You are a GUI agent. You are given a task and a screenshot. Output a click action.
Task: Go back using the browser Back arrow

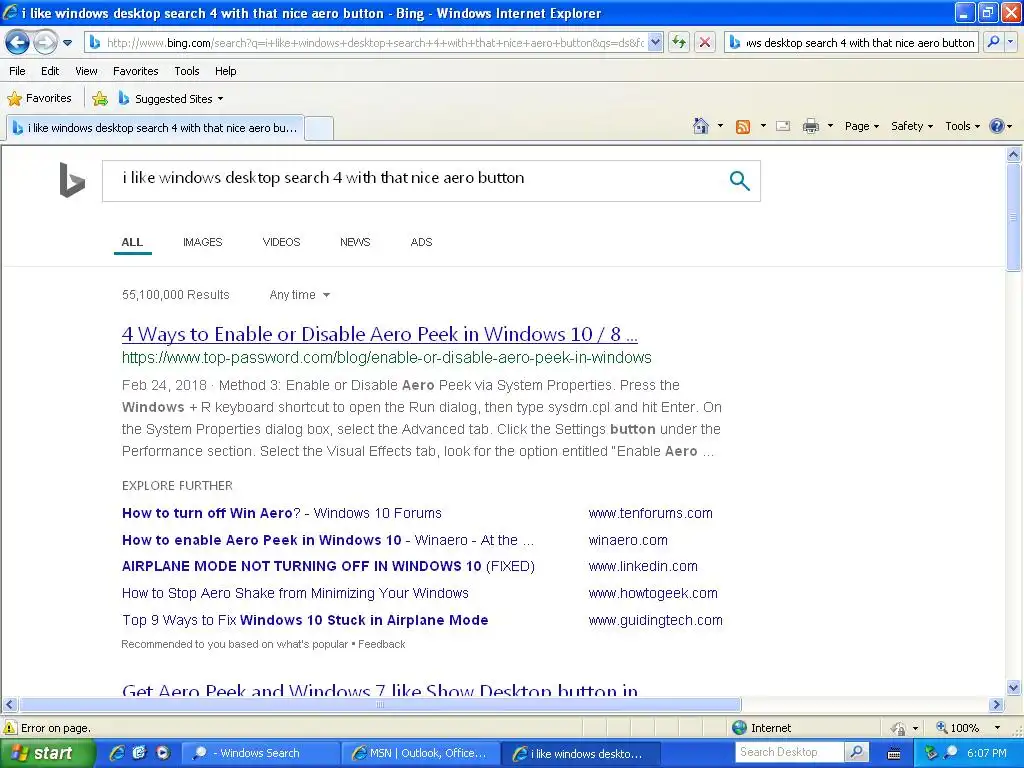[x=18, y=43]
